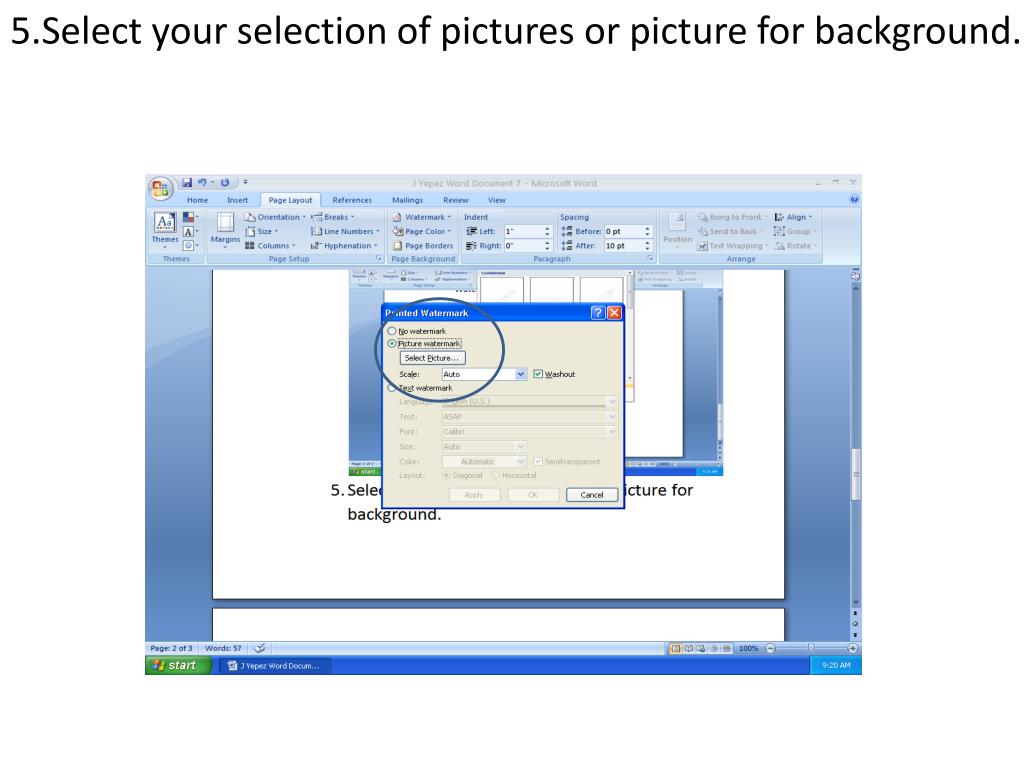Click Cancel in Printed Watermark dialog
This screenshot has height=768, width=1024.
pyautogui.click(x=592, y=495)
